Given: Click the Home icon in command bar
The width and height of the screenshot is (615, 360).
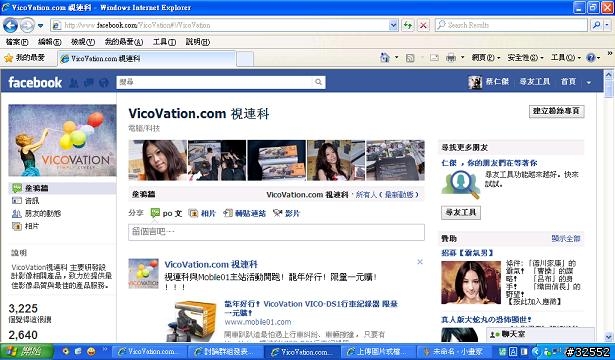Looking at the screenshot, I should (x=385, y=58).
